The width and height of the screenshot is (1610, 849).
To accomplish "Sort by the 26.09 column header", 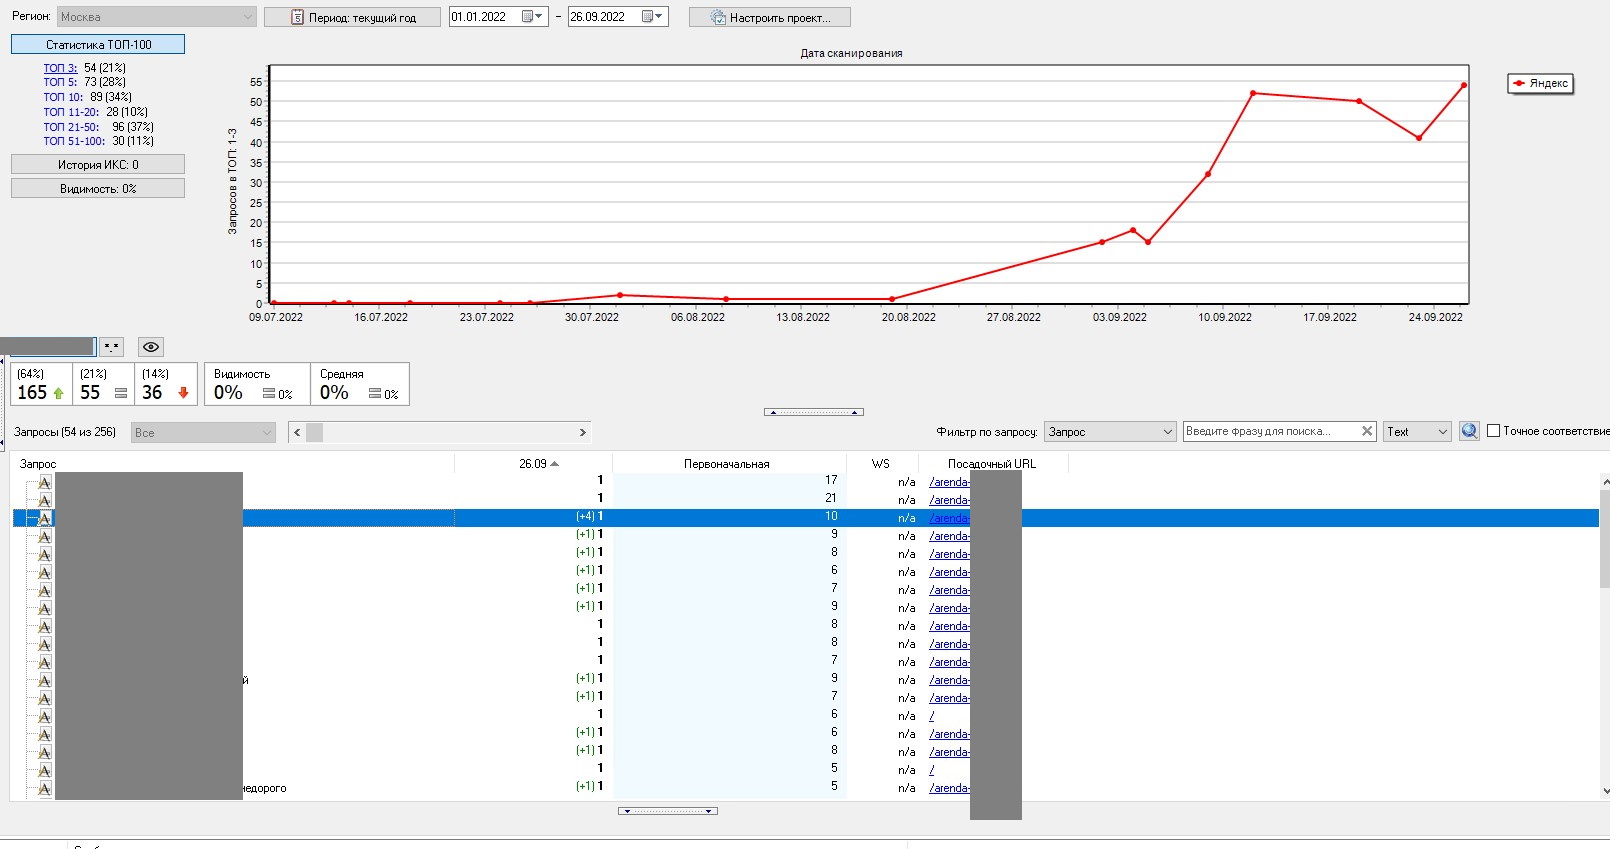I will click(534, 464).
